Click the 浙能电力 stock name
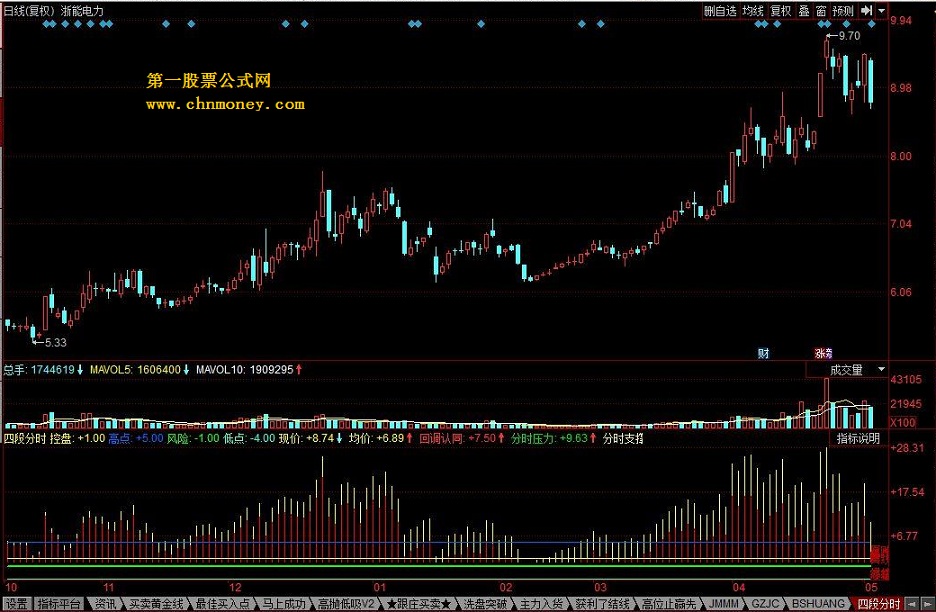The width and height of the screenshot is (936, 612). point(82,11)
